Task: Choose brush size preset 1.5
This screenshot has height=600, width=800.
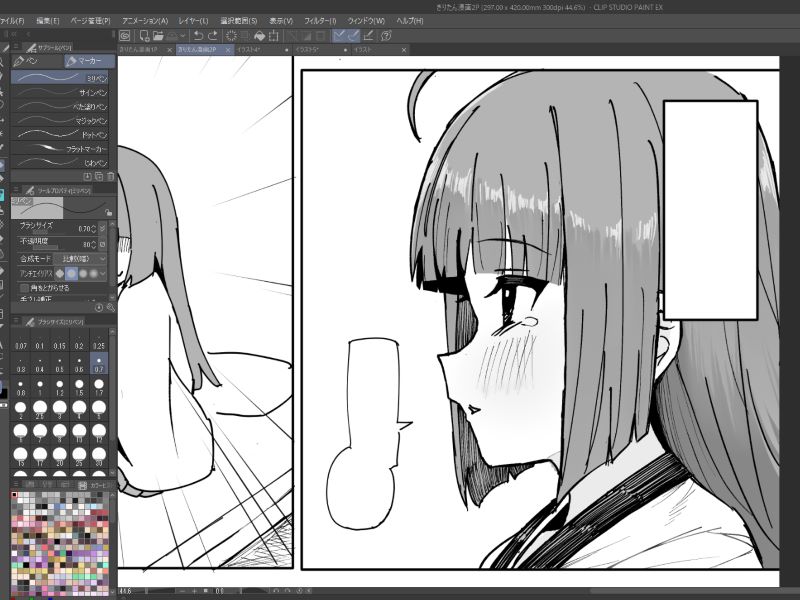Action: pyautogui.click(x=79, y=387)
